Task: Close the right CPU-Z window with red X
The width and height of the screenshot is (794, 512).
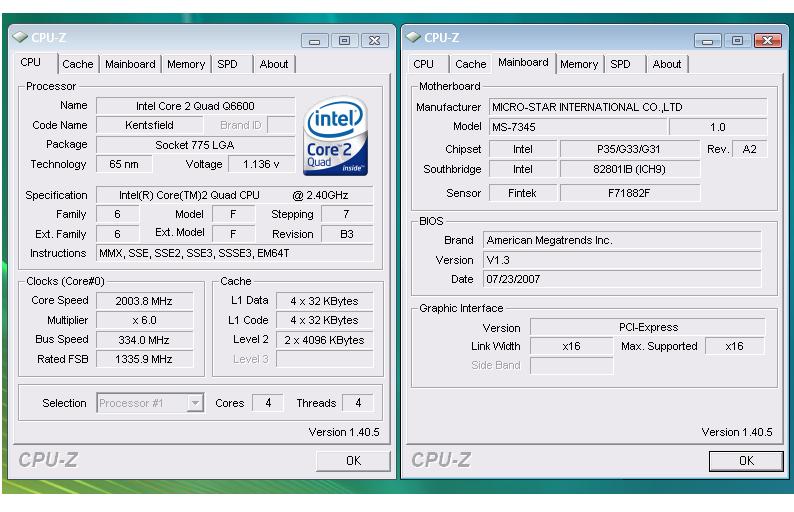Action: (768, 41)
